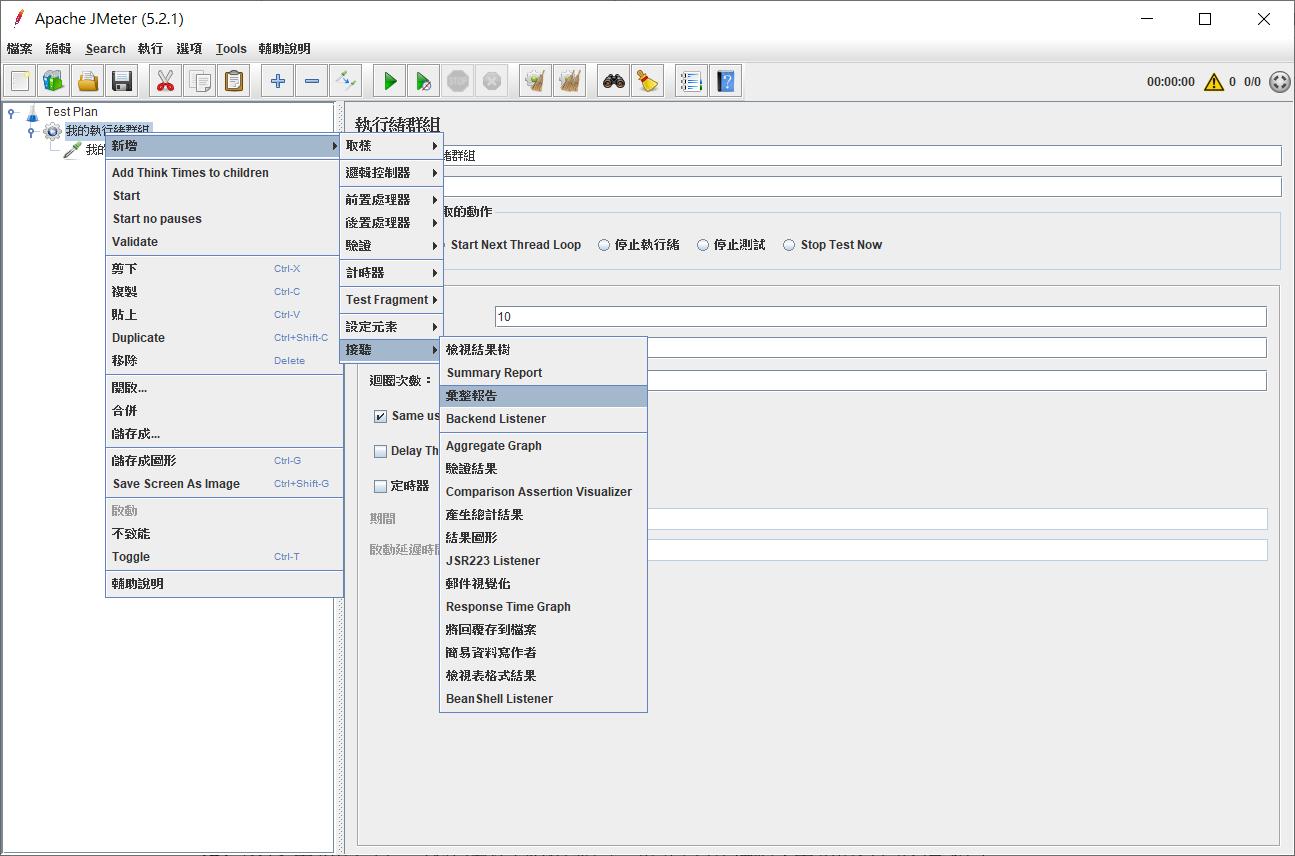Save the plan with the floppy disk icon
This screenshot has height=856, width=1295.
[122, 81]
